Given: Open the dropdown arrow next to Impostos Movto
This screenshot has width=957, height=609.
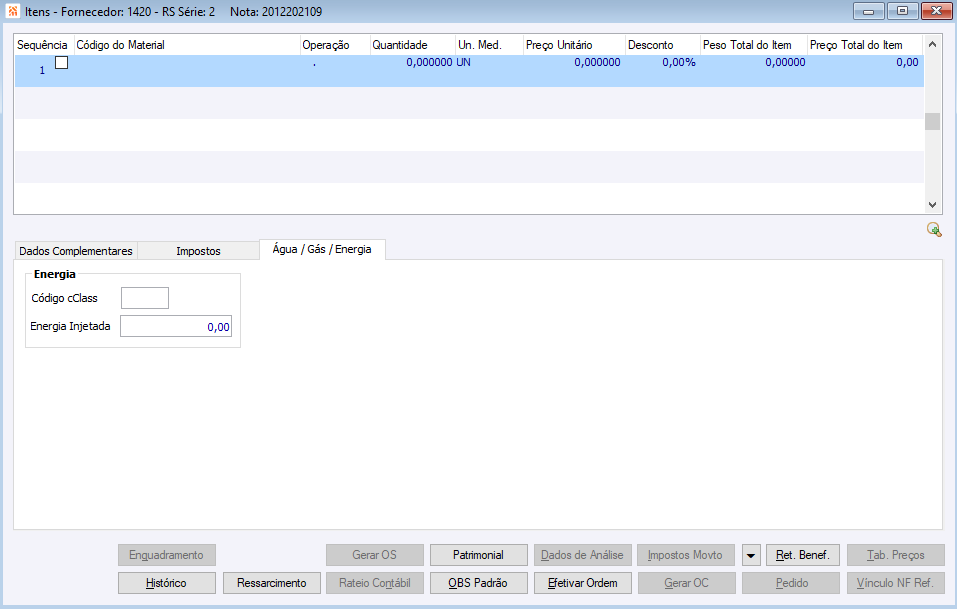Looking at the screenshot, I should click(751, 555).
